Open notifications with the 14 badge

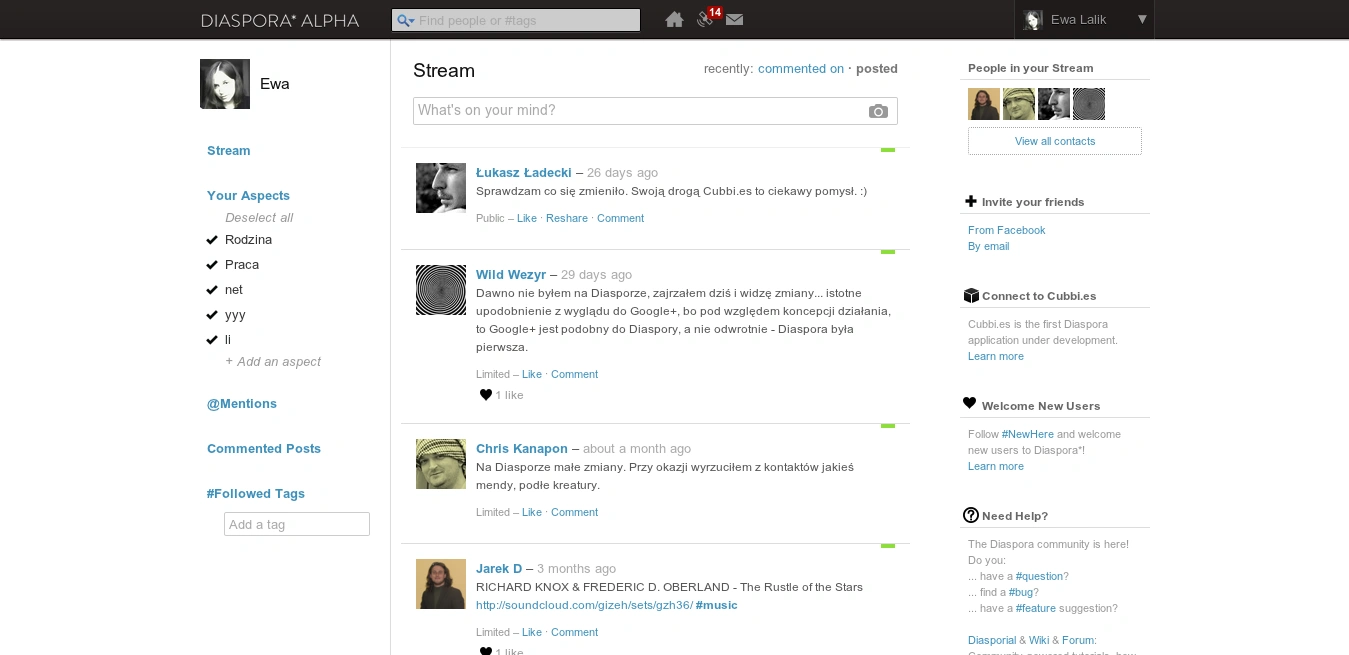[707, 18]
